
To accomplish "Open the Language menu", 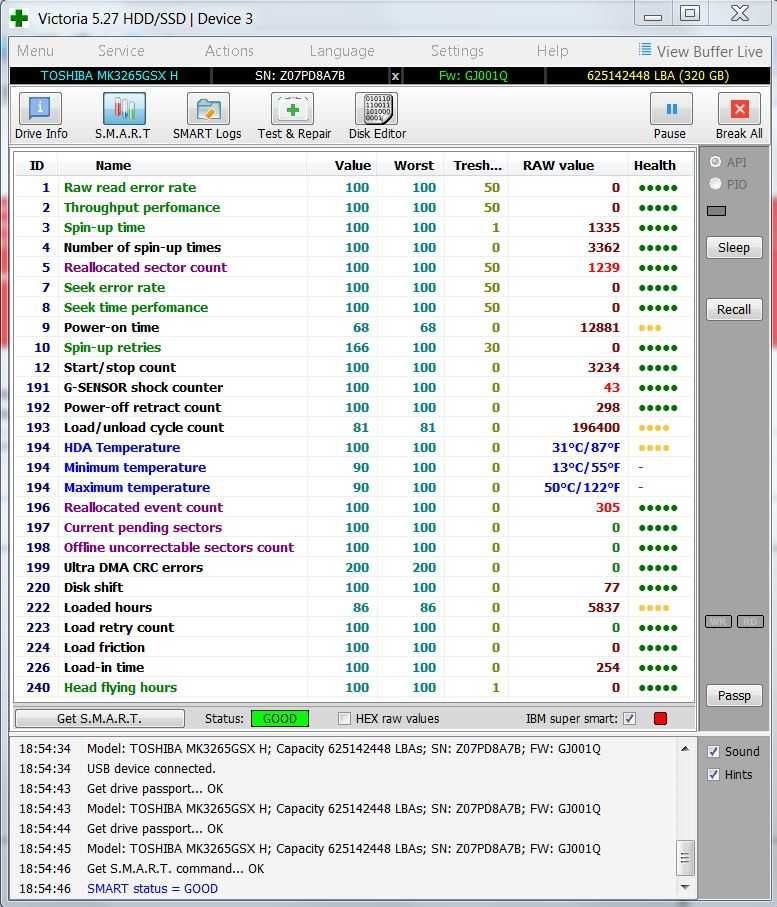I will [x=342, y=51].
